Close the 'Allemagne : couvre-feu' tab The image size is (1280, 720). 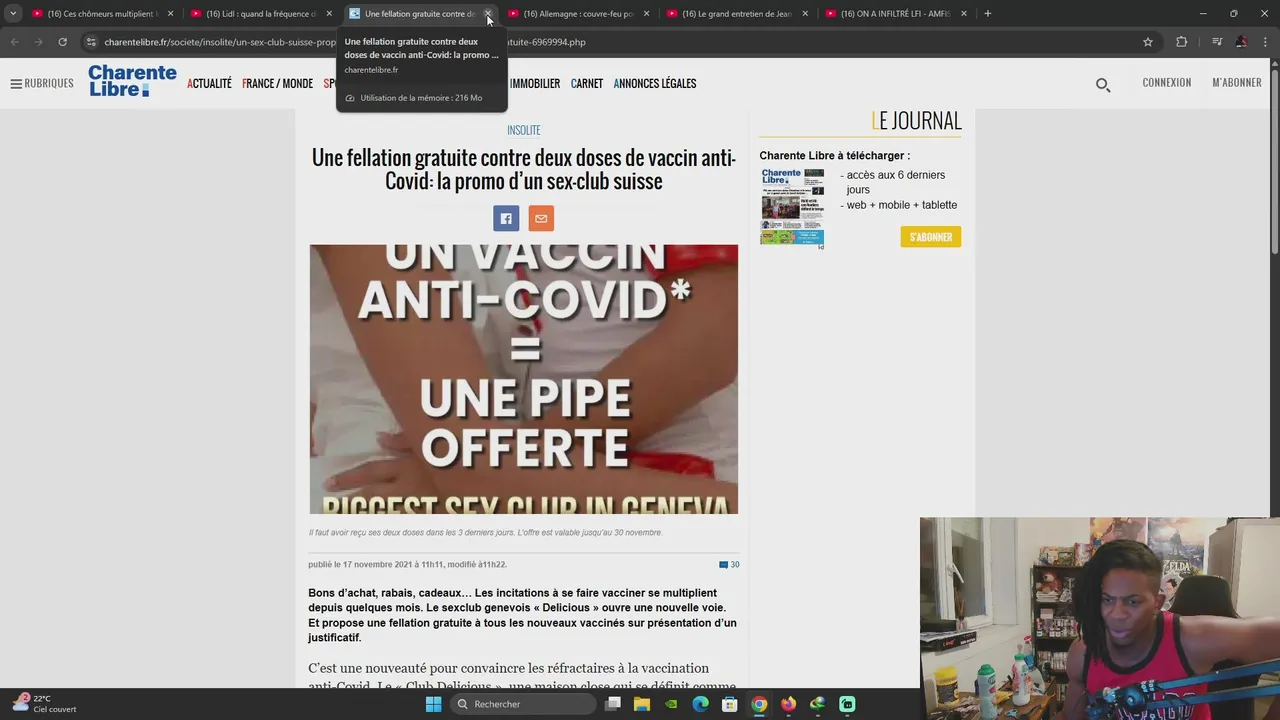(647, 14)
